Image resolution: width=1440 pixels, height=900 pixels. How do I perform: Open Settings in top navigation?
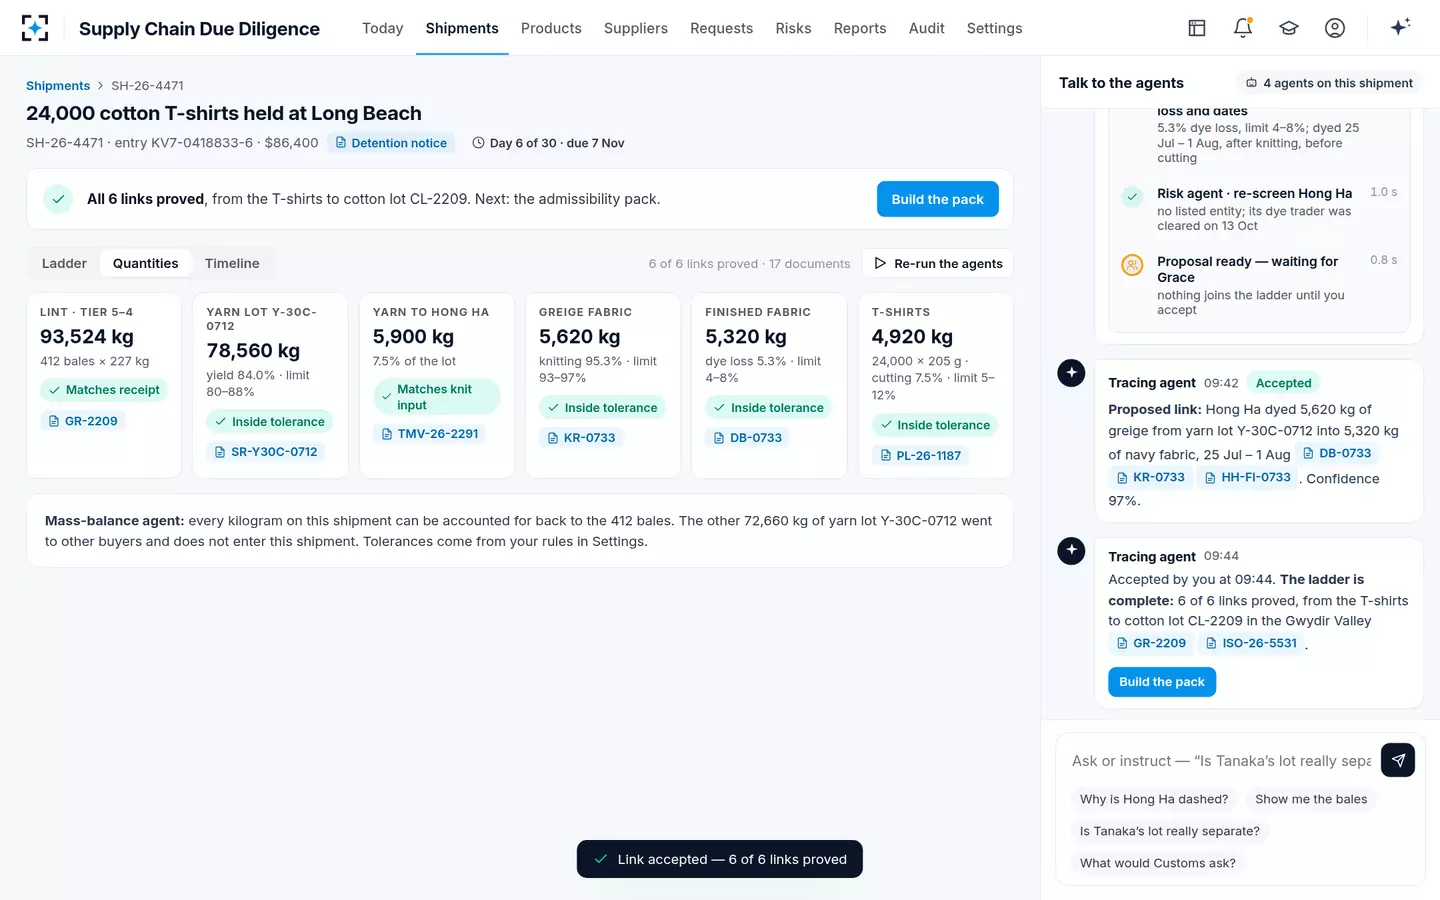pos(994,28)
